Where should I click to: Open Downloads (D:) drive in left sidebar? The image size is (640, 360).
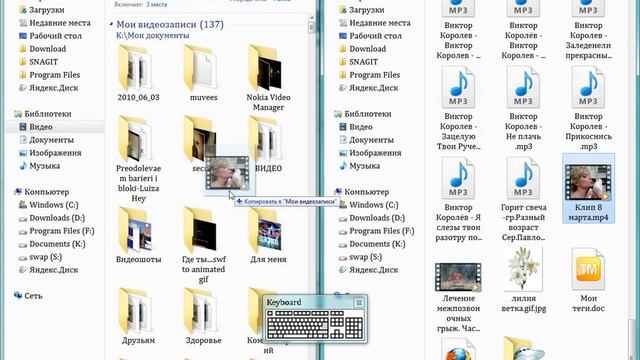coord(51,218)
